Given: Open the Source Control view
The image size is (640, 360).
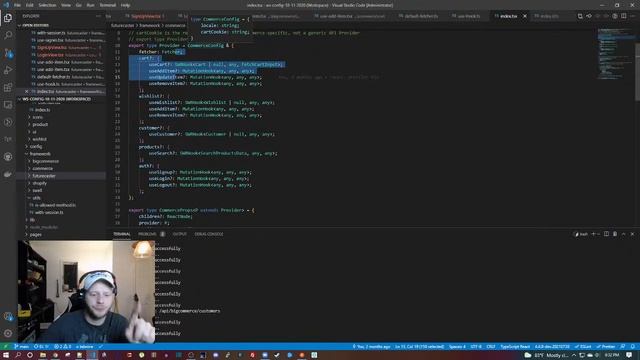Looking at the screenshot, I should pos(8,53).
